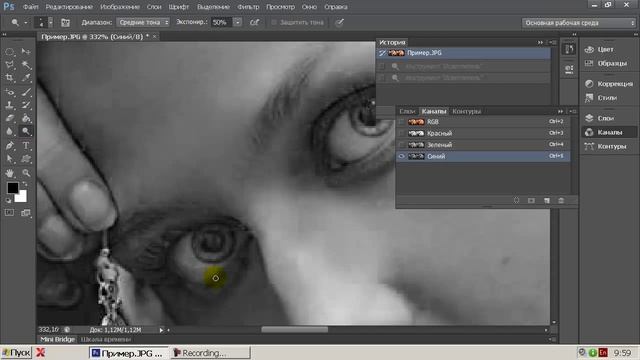Open the Файл menu
640x360 pixels.
click(31, 7)
